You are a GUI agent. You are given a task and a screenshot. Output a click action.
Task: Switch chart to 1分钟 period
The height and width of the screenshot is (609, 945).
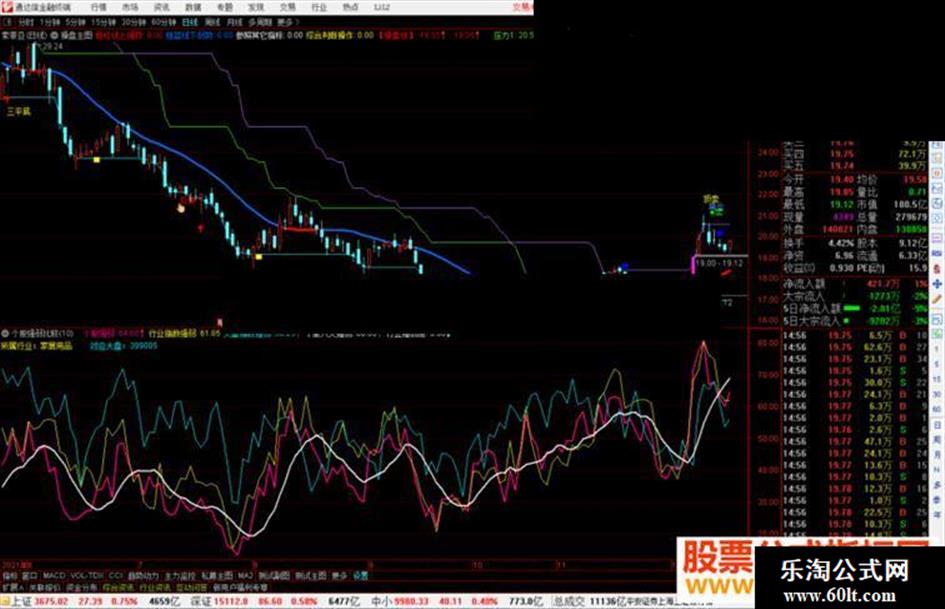pyautogui.click(x=50, y=22)
